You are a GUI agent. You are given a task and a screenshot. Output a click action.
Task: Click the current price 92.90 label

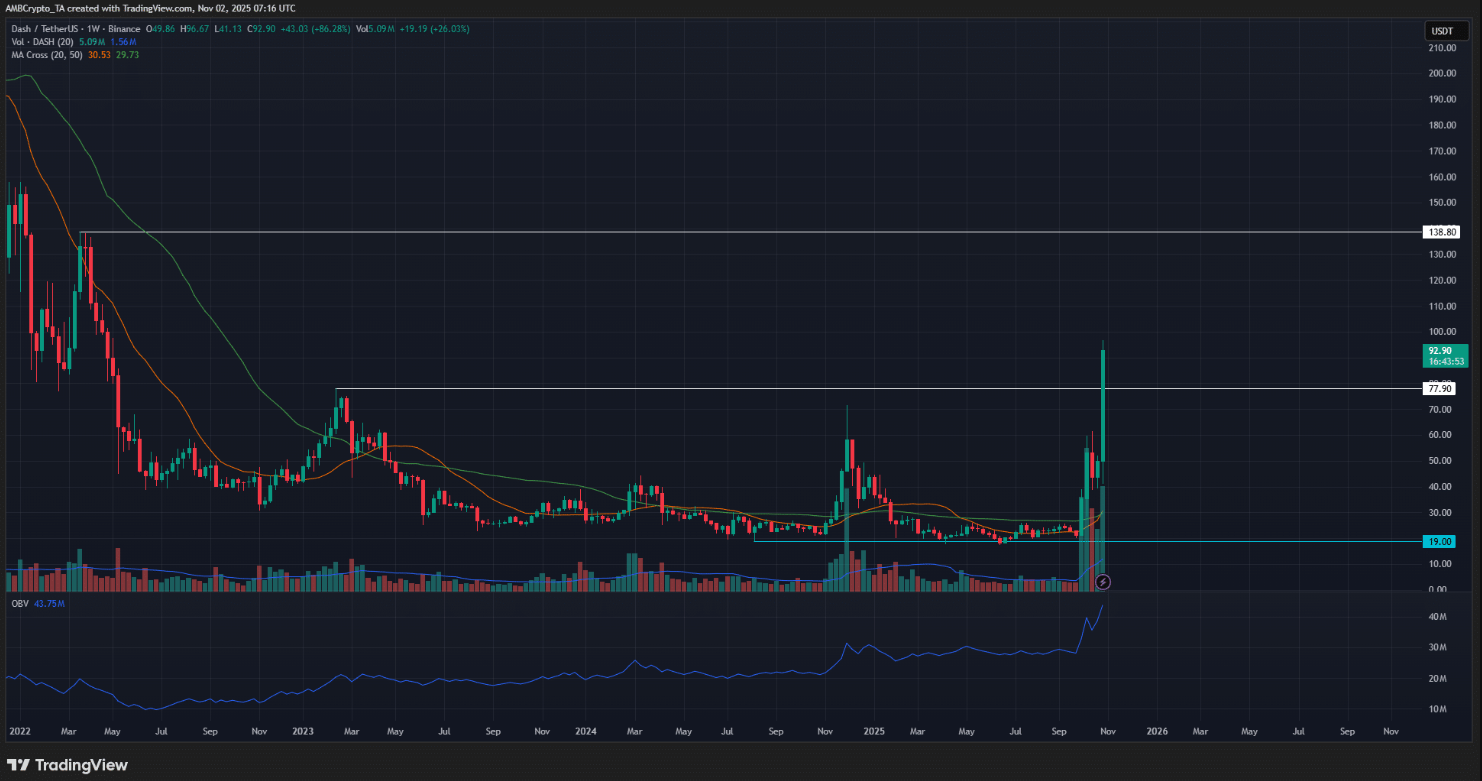tap(1440, 351)
